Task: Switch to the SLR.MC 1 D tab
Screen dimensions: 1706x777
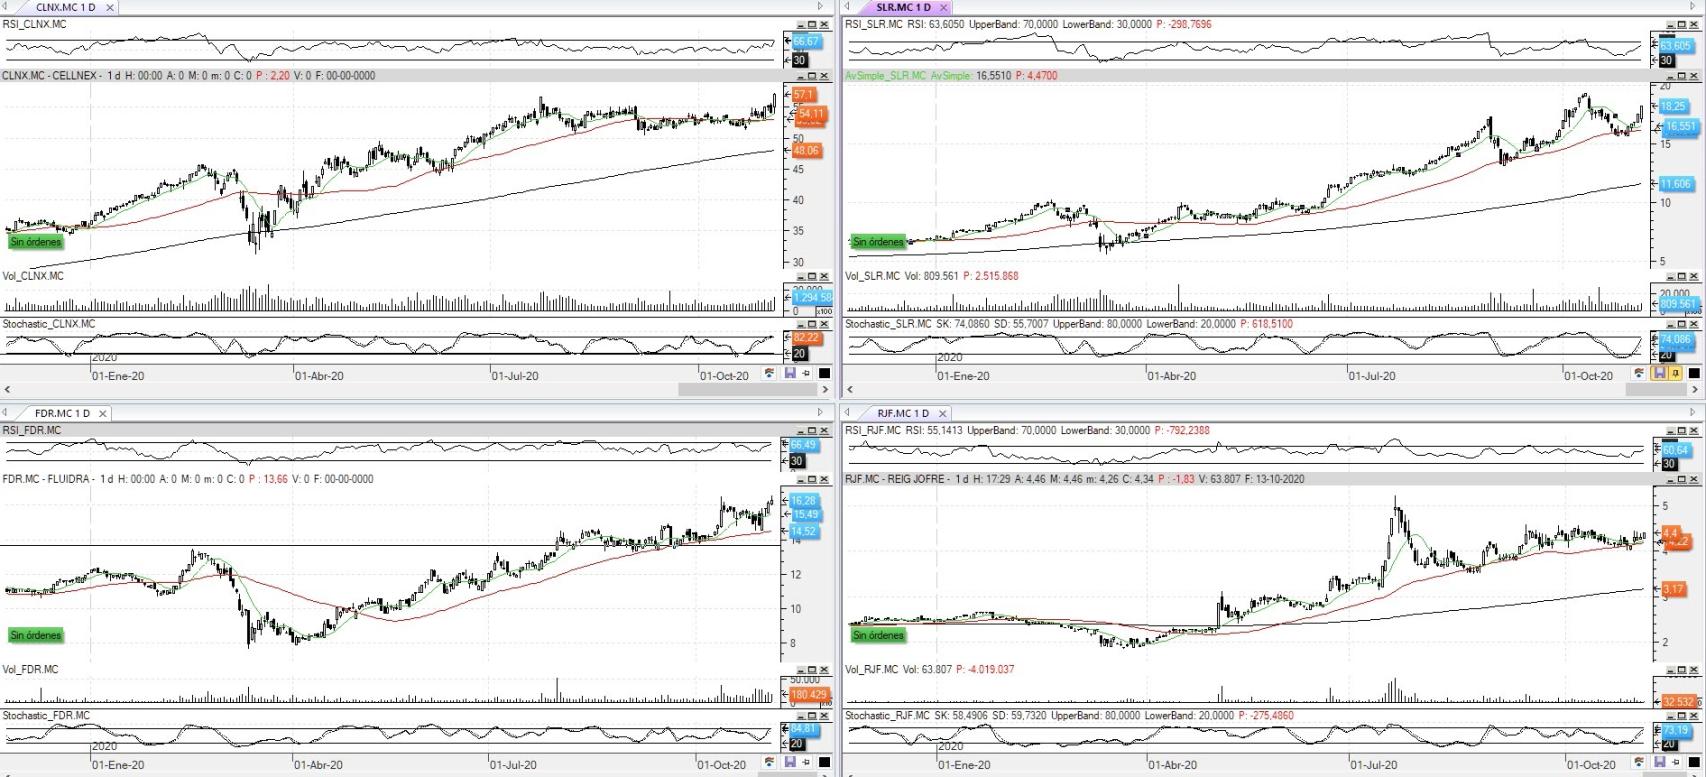Action: (x=903, y=7)
